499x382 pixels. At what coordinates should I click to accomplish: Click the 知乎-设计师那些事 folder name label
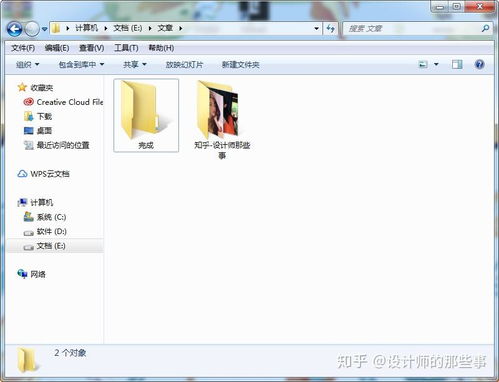(222, 150)
